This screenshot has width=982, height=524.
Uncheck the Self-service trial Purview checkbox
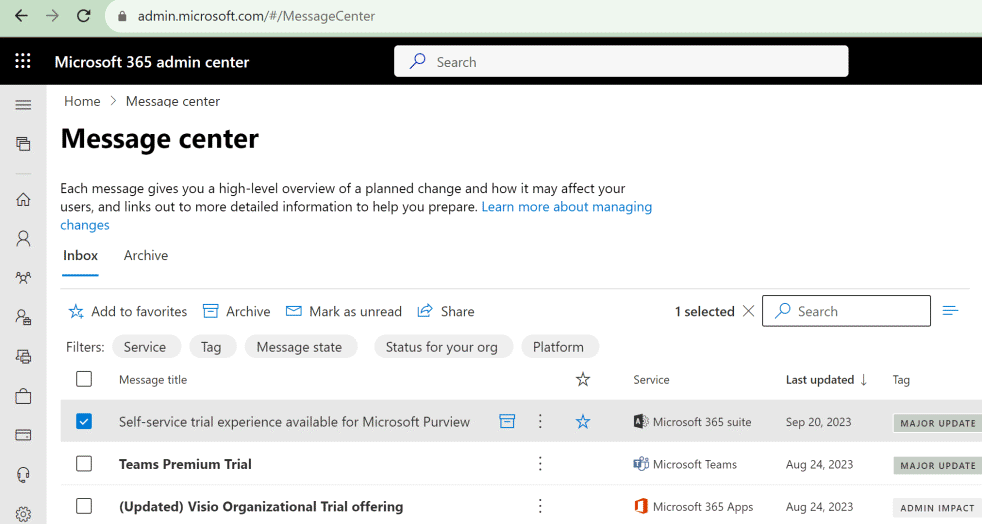click(x=84, y=421)
